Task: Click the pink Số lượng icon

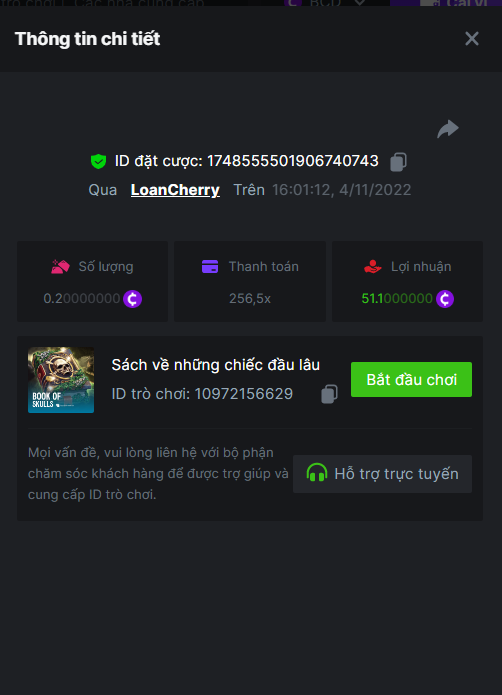Action: click(x=60, y=267)
